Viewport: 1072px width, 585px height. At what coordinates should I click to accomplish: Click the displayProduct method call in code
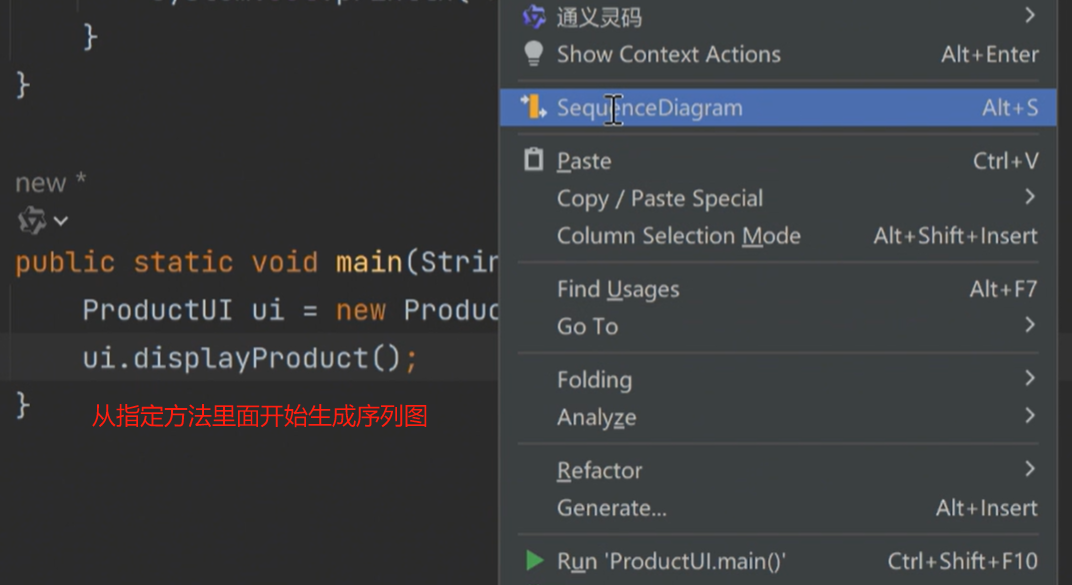point(250,358)
